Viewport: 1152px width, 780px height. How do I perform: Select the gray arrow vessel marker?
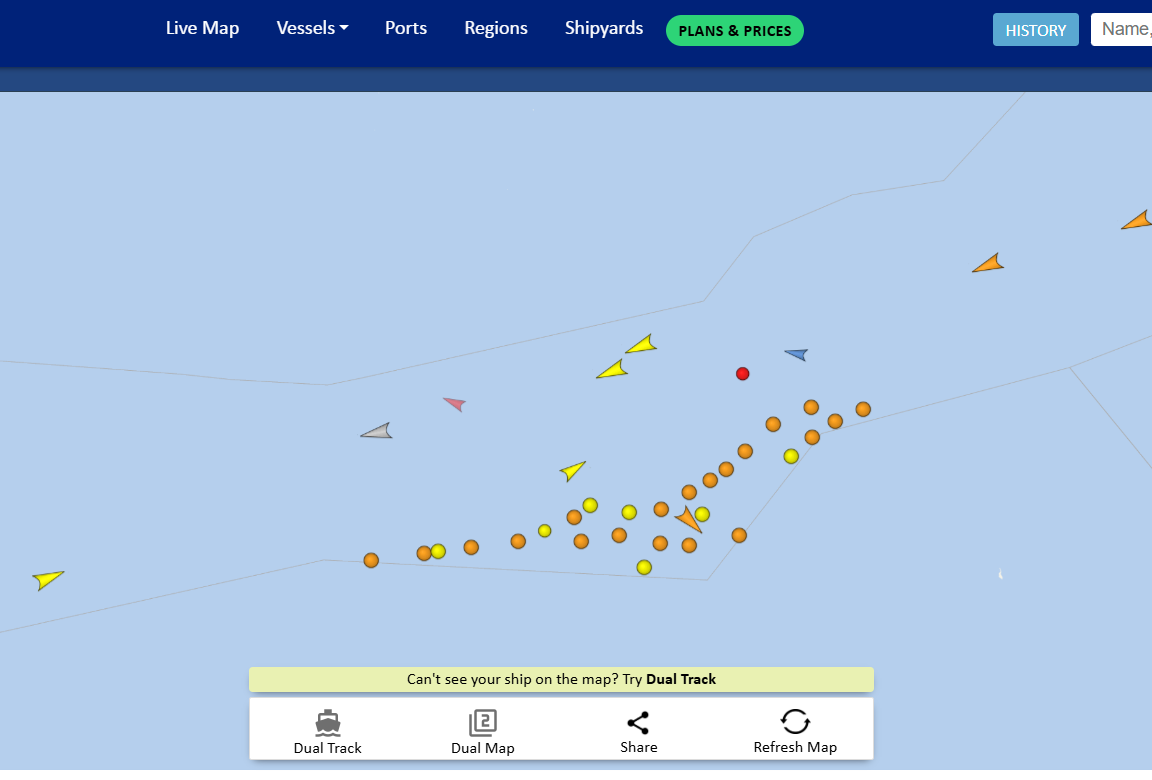click(x=378, y=432)
